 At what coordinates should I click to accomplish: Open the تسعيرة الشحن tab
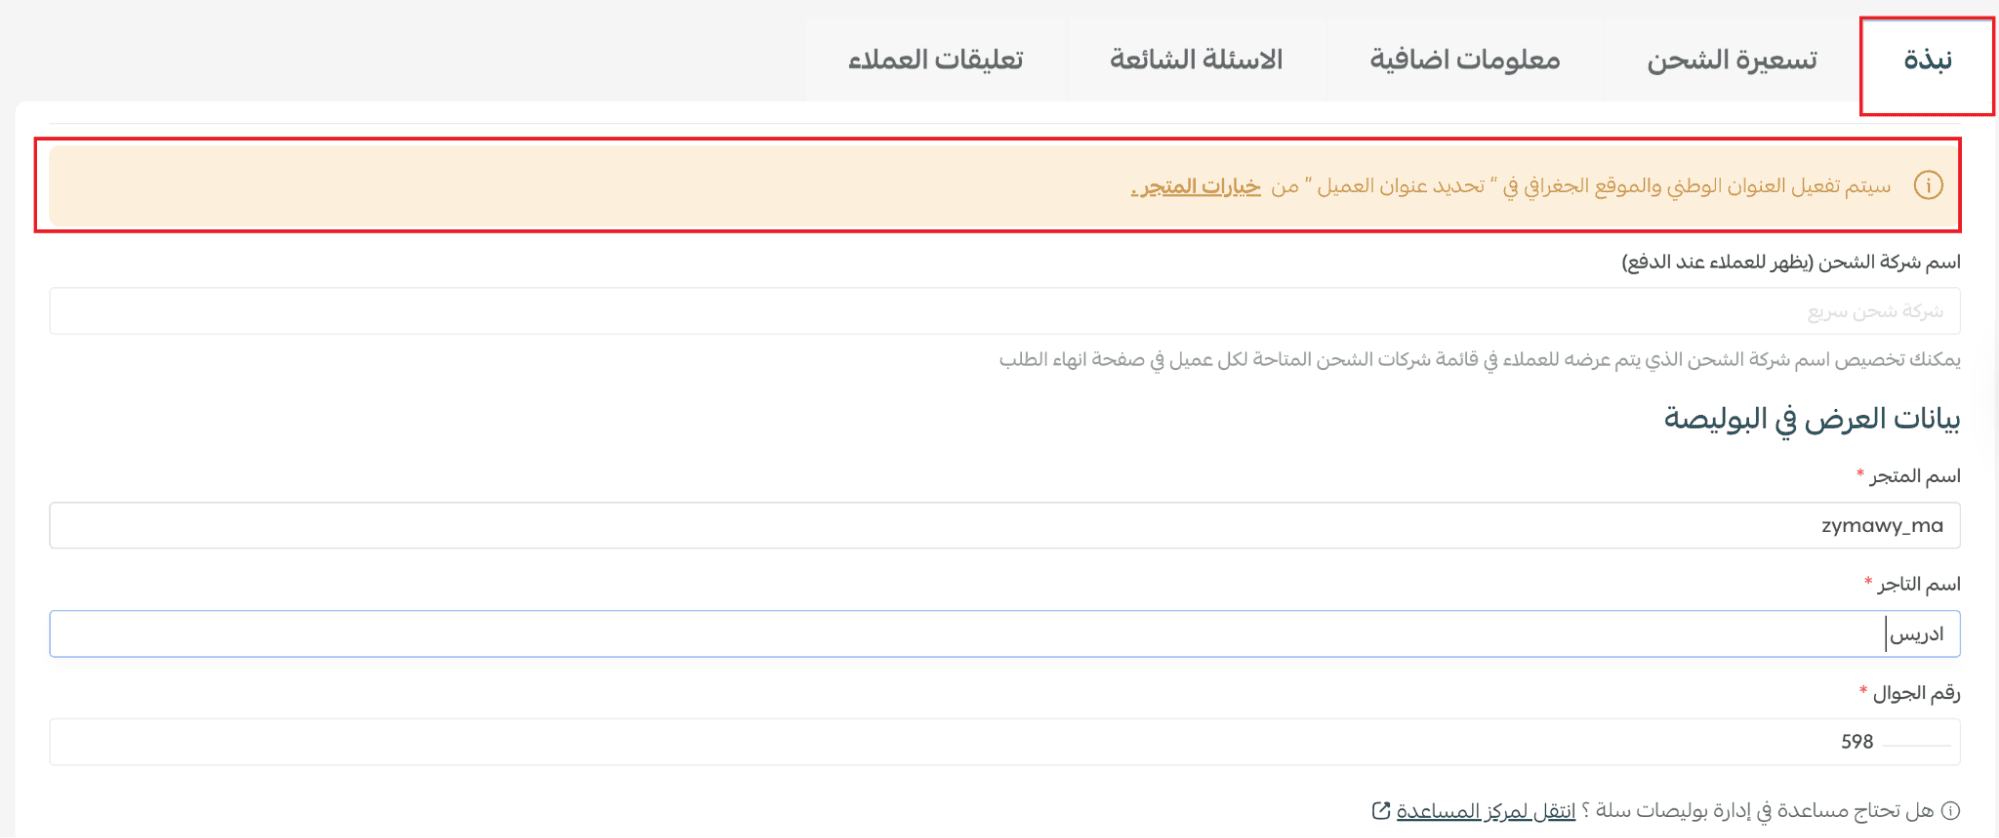click(1732, 61)
